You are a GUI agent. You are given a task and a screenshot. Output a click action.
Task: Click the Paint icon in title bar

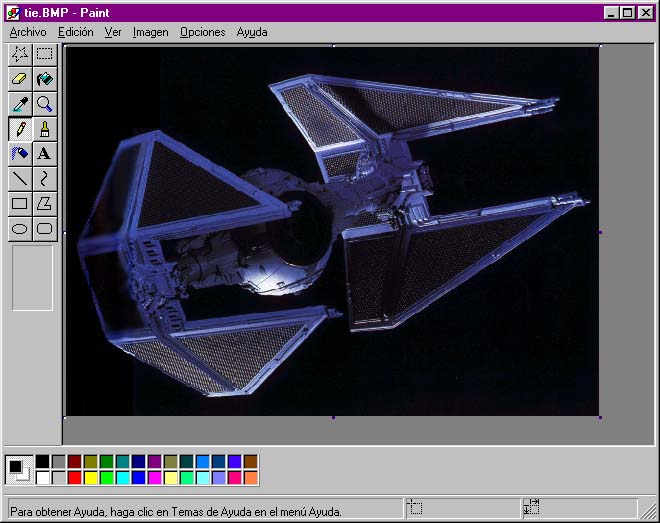(x=13, y=13)
